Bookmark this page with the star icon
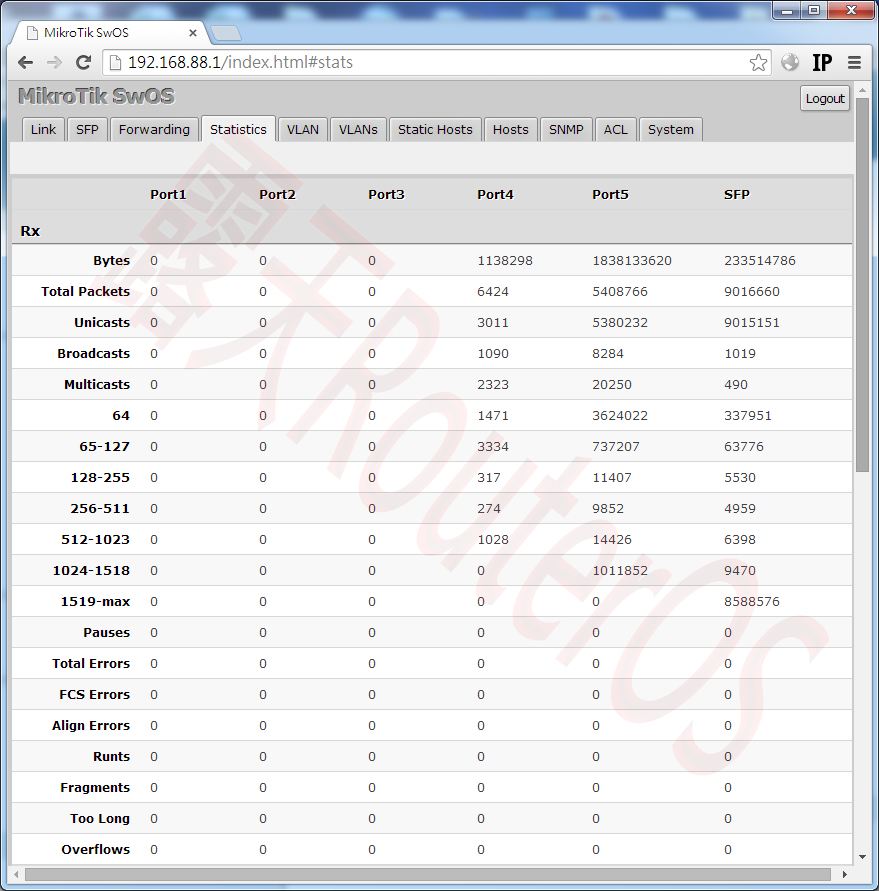879x891 pixels. pyautogui.click(x=758, y=63)
